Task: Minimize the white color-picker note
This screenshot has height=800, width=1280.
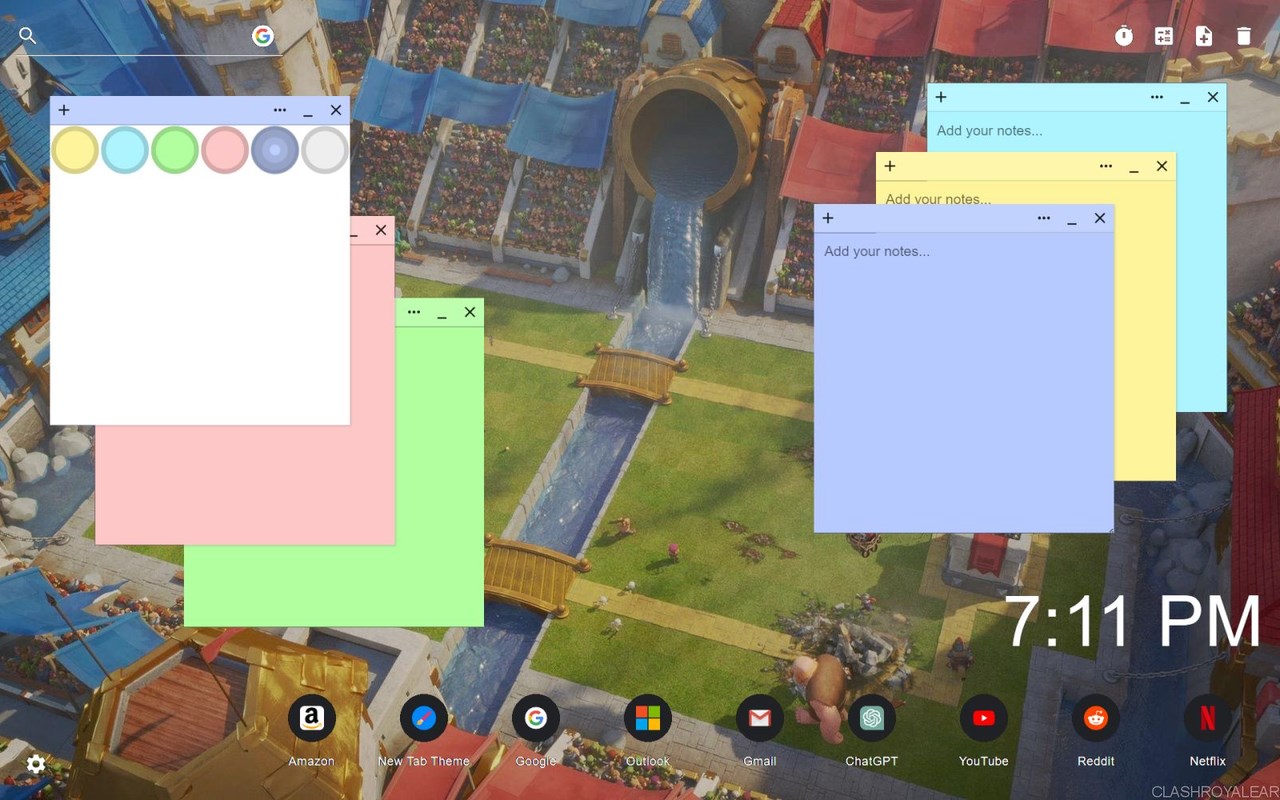Action: [x=308, y=112]
